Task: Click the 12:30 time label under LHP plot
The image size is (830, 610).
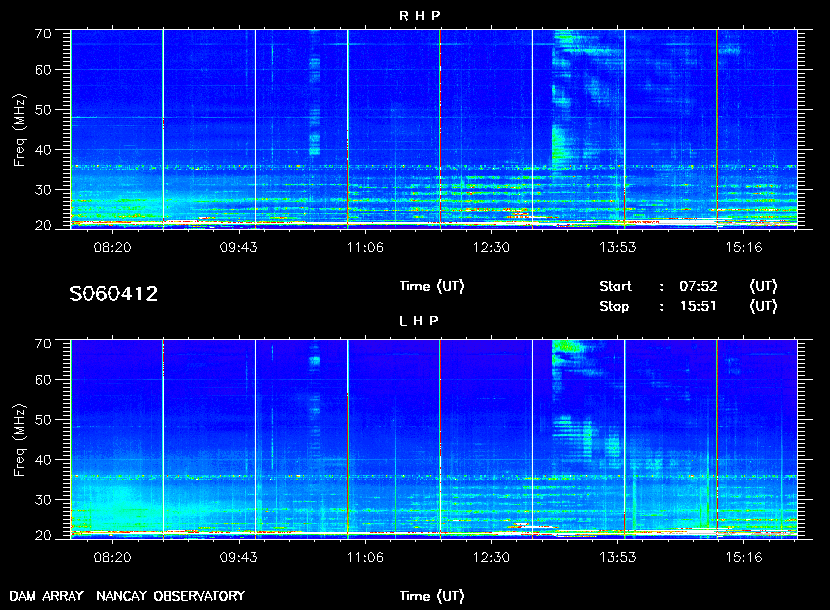Action: click(x=491, y=557)
